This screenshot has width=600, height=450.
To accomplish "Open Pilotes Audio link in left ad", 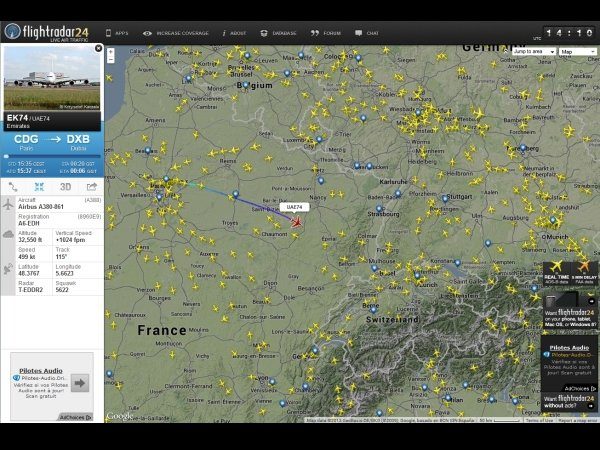I will tap(41, 371).
